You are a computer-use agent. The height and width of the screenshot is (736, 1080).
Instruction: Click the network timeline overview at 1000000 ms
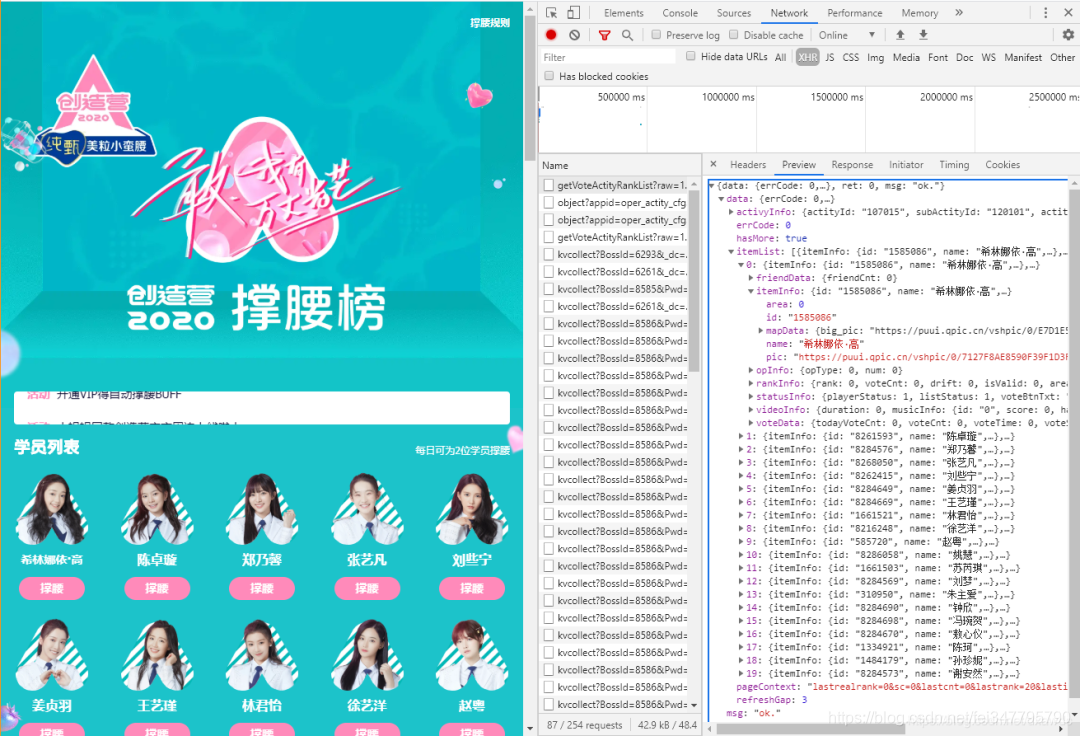[x=728, y=97]
